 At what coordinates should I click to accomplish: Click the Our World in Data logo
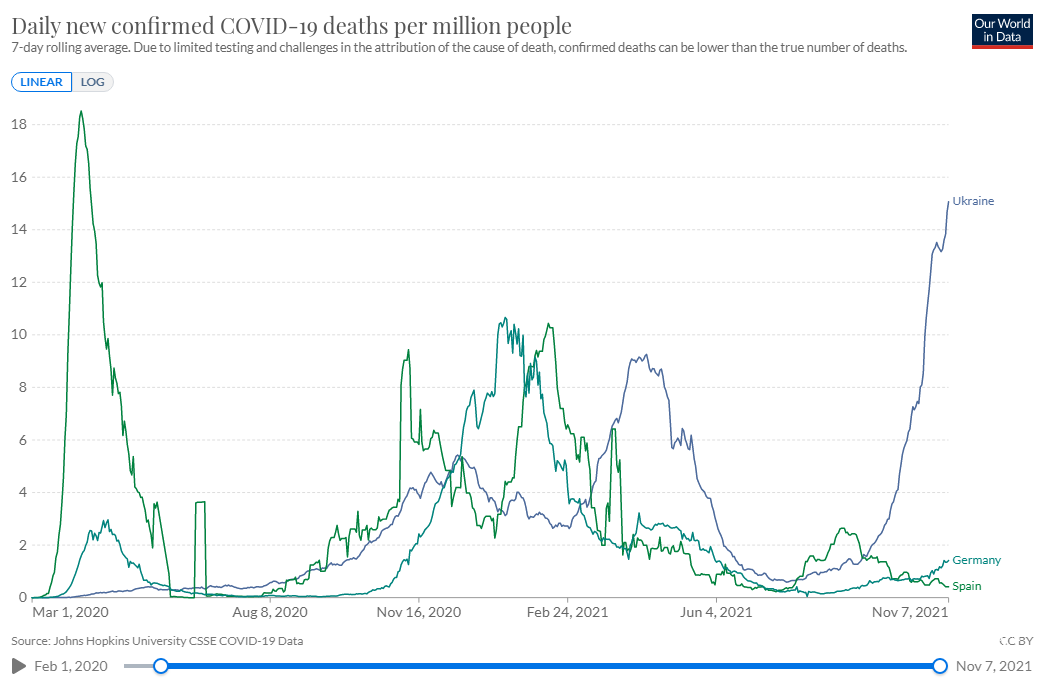pos(1002,31)
